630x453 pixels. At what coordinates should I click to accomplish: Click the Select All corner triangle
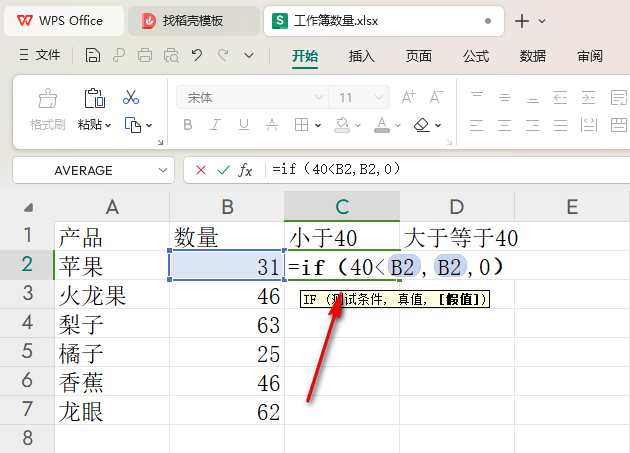28,207
